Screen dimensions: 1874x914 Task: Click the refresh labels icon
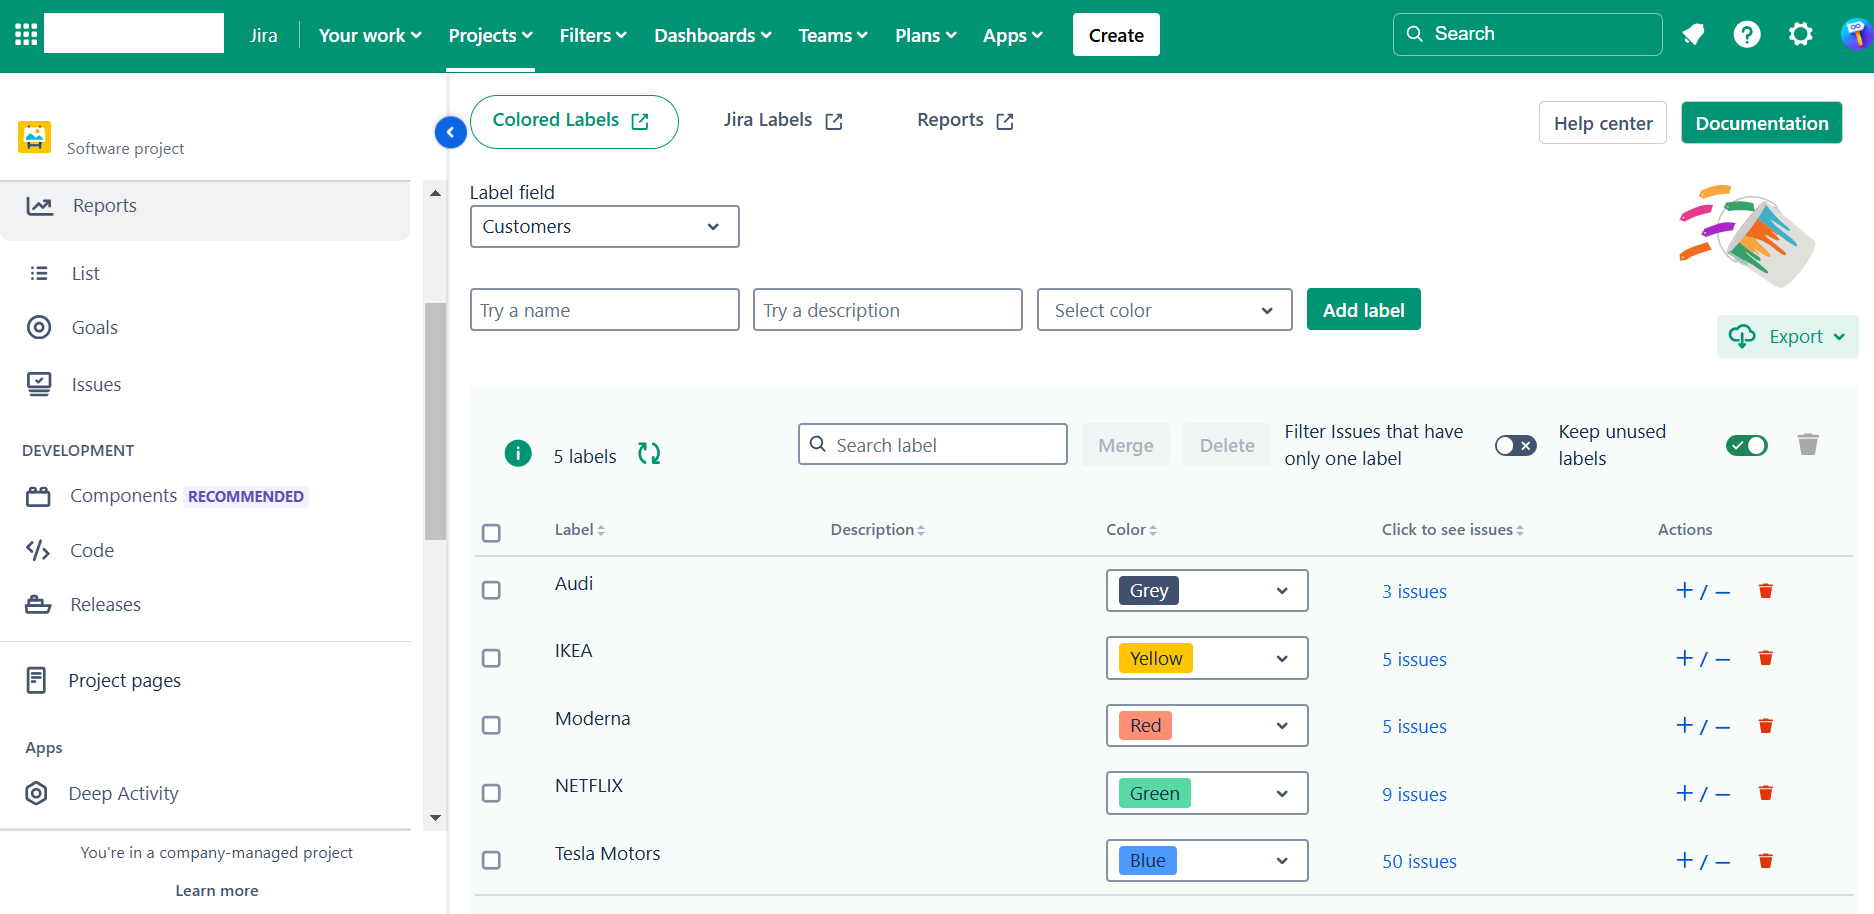click(649, 454)
